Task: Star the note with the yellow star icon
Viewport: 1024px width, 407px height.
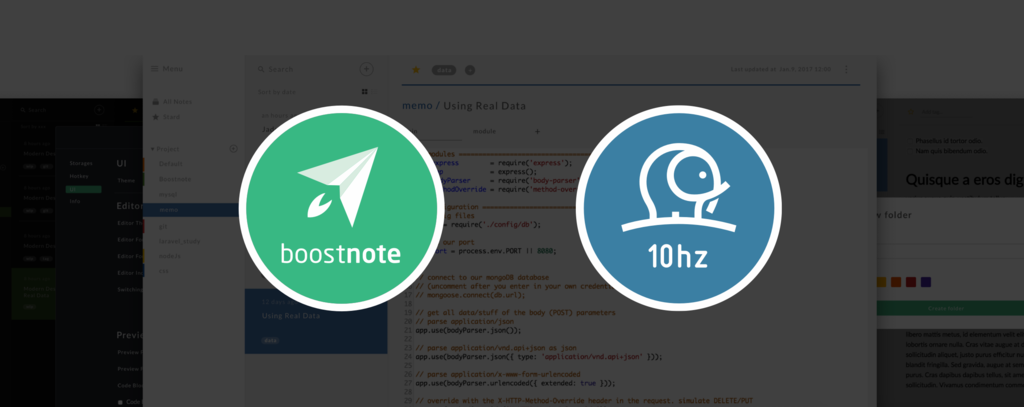Action: [x=416, y=70]
